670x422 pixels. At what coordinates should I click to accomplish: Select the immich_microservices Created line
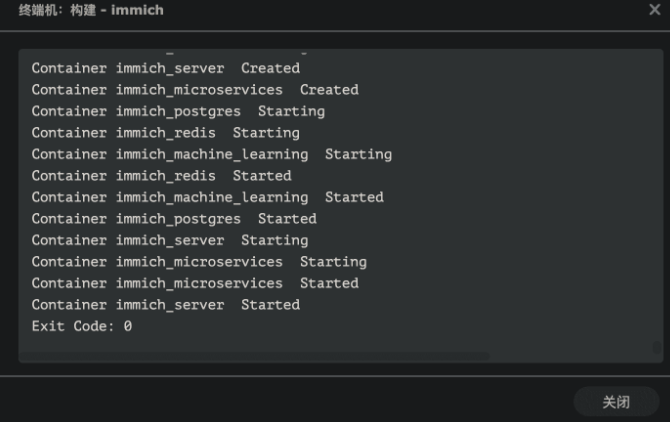[194, 90]
